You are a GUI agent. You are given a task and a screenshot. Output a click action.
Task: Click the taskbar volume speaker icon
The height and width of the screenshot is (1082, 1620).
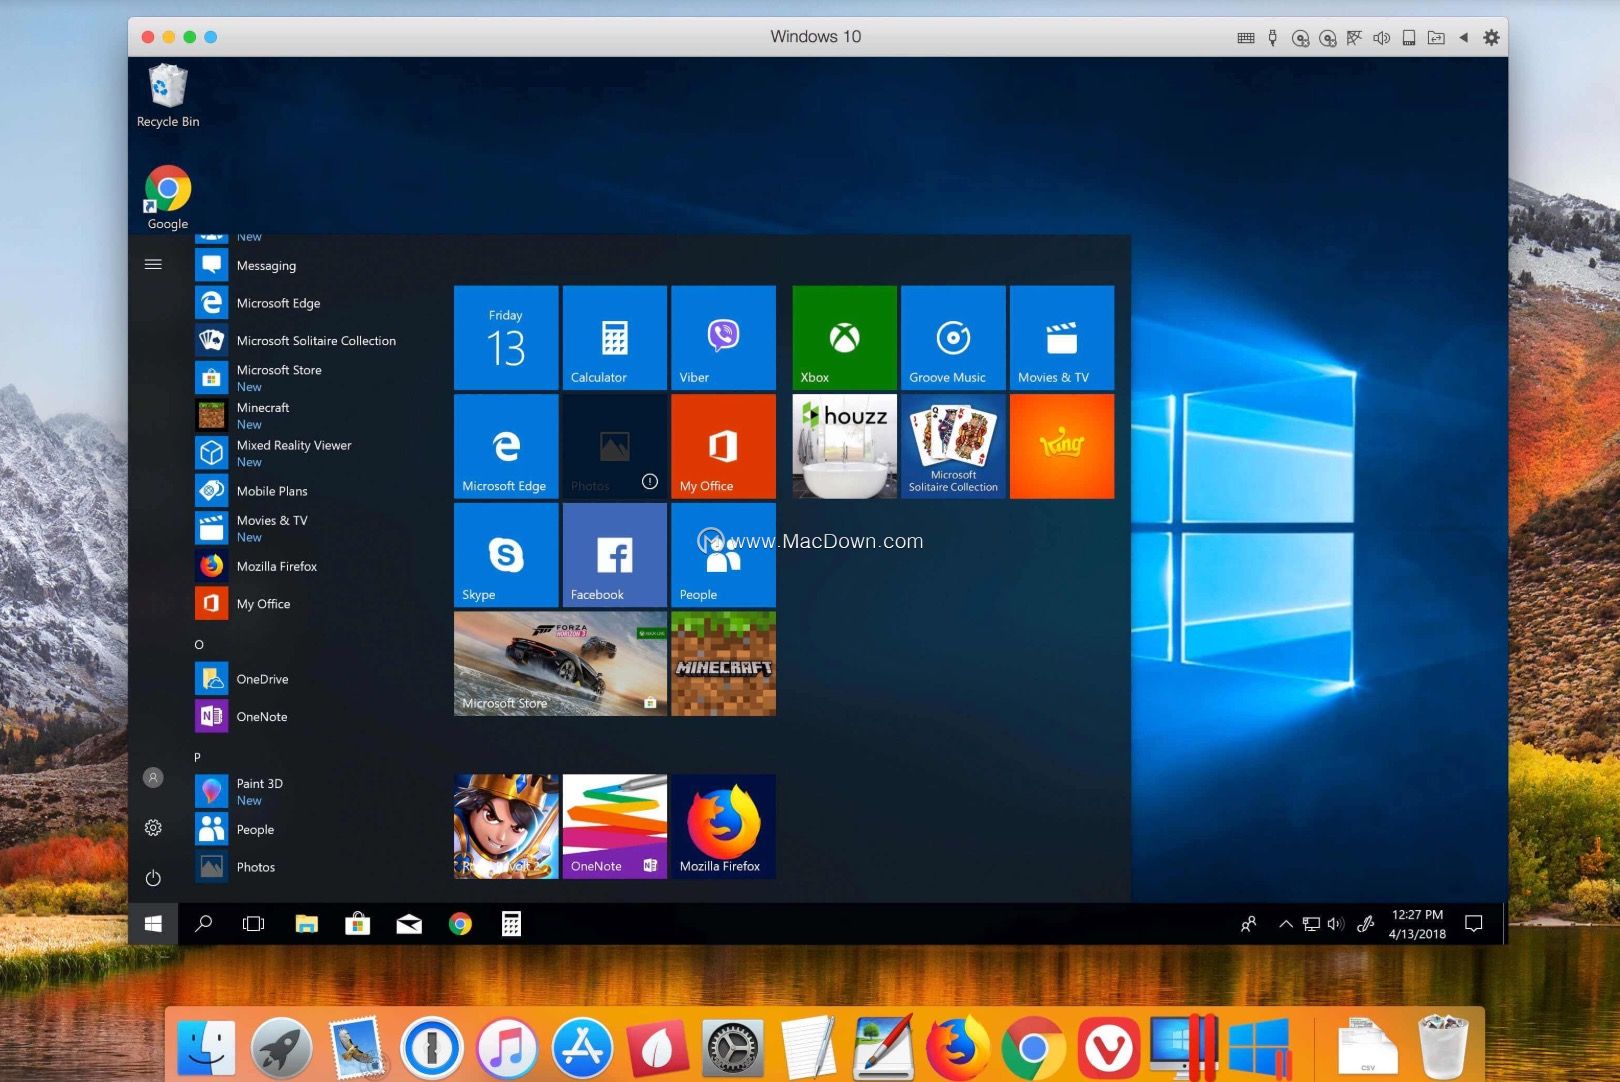(x=1336, y=924)
